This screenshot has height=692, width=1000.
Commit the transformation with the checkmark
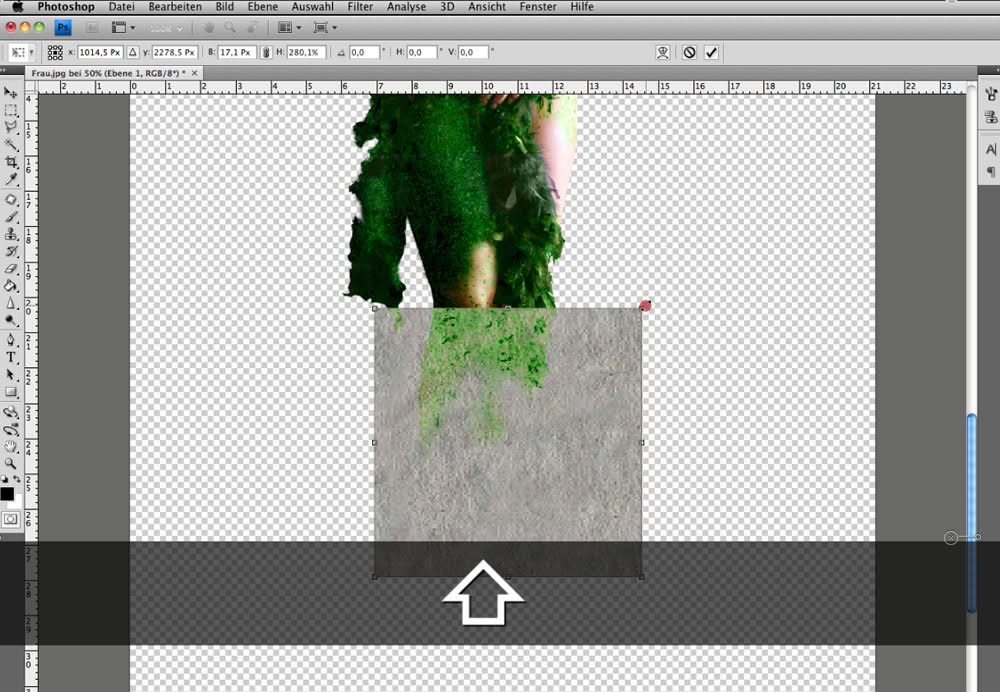[x=711, y=52]
